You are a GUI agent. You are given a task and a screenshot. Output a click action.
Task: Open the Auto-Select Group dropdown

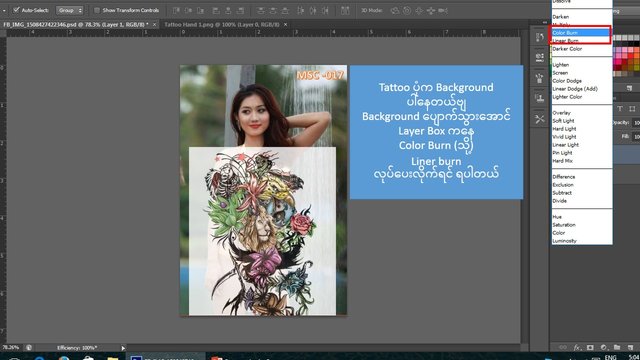[x=69, y=10]
